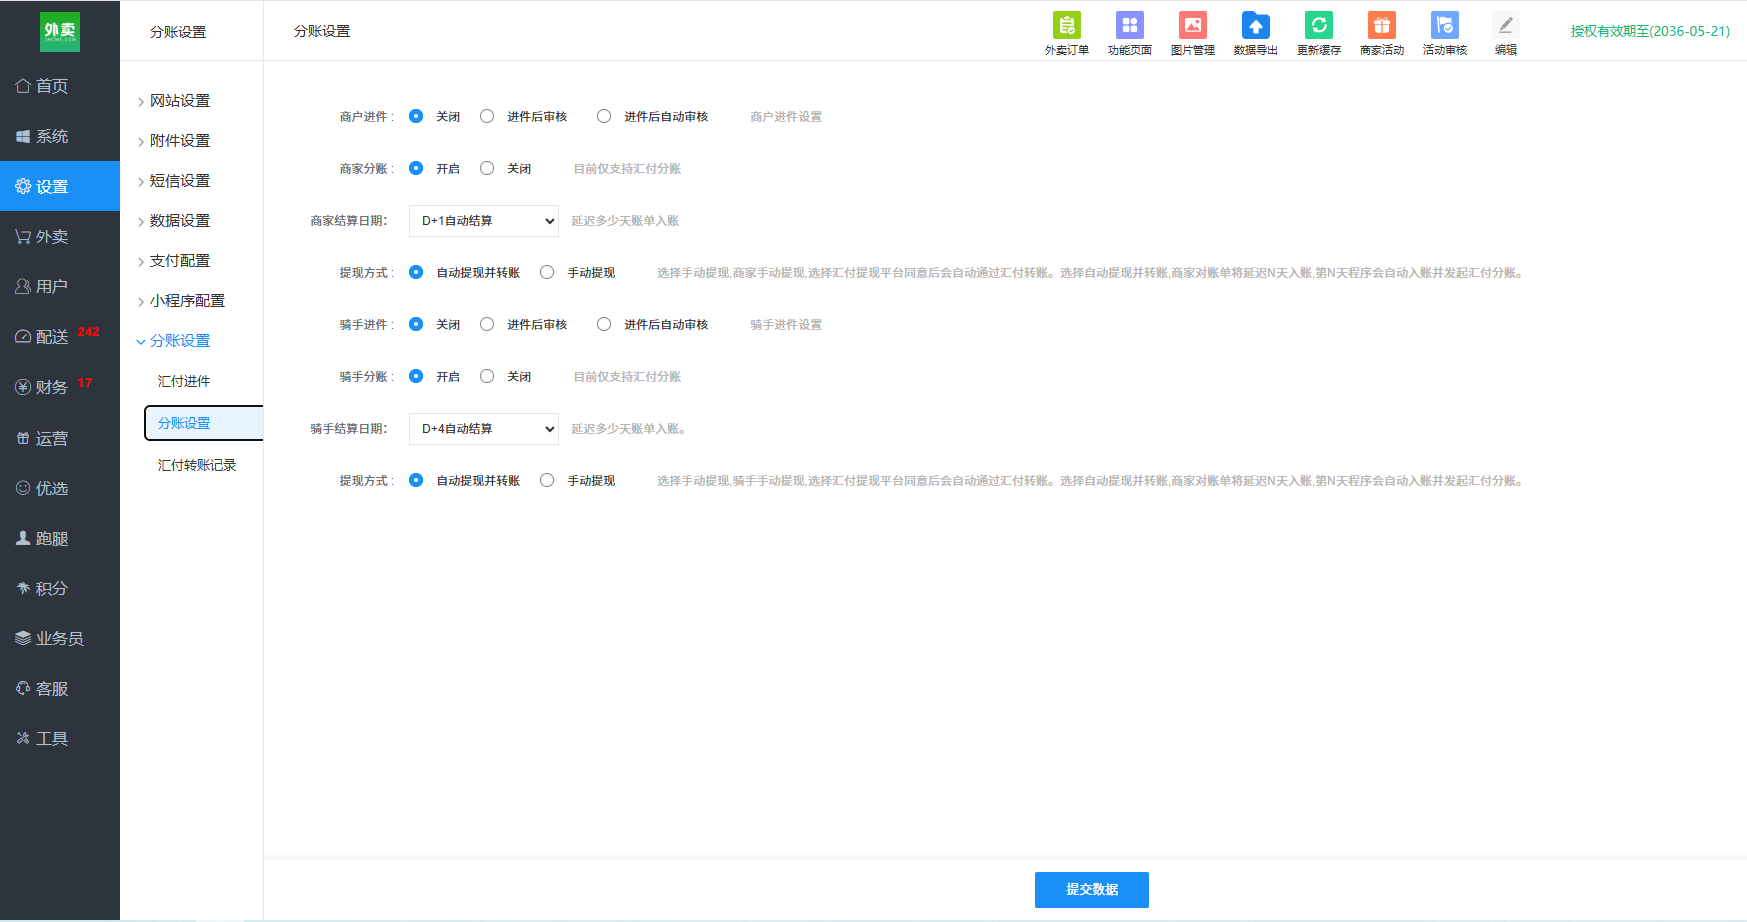Click the 更新缓存 refresh icon
1747x922 pixels.
tap(1318, 33)
